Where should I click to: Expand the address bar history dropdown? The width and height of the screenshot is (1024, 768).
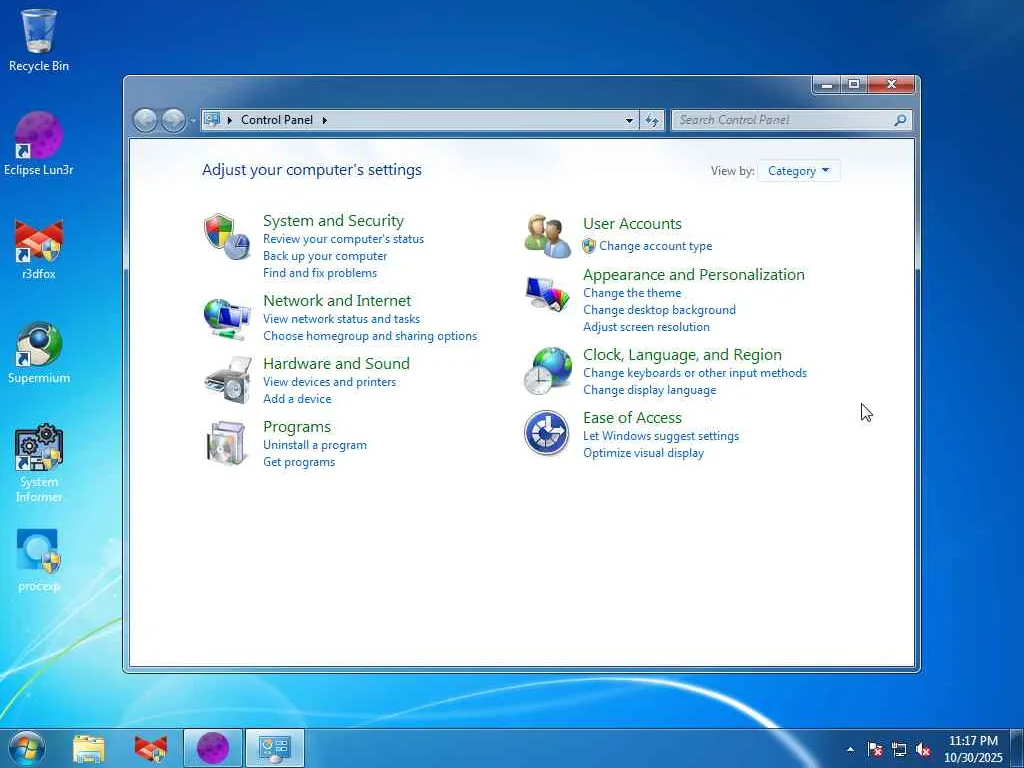[629, 120]
